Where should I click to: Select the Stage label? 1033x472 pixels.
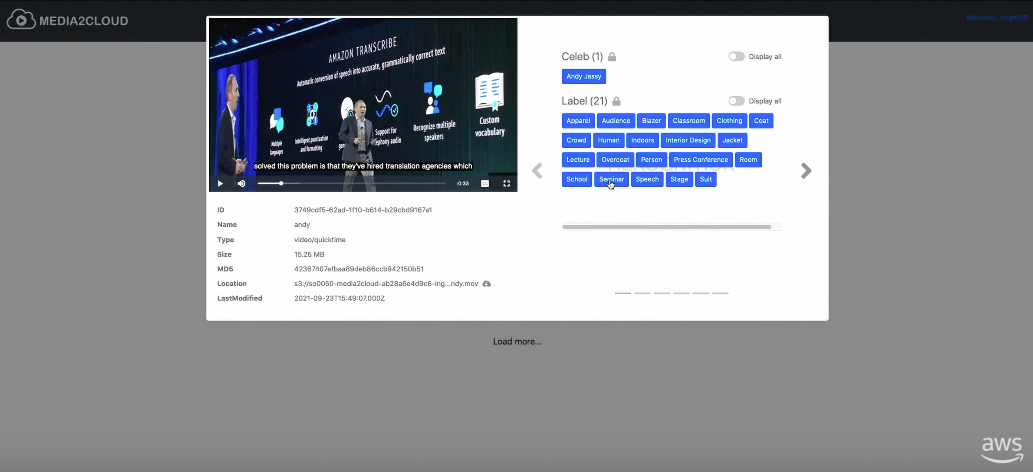(x=679, y=179)
